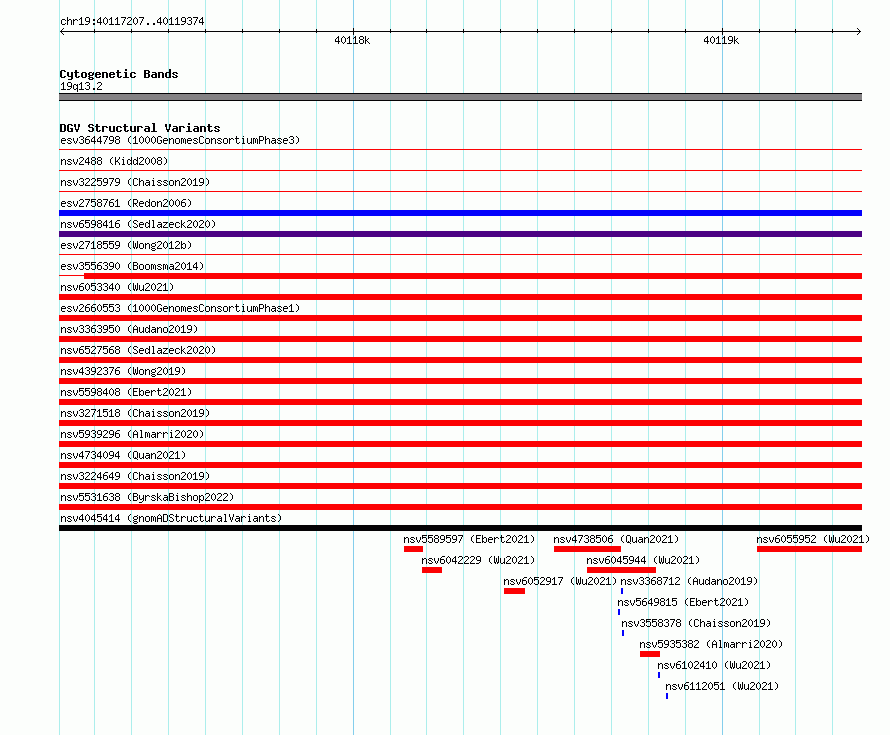Click the black nsv4045414 gnomAD bar
The width and height of the screenshot is (890, 735).
tap(460, 528)
